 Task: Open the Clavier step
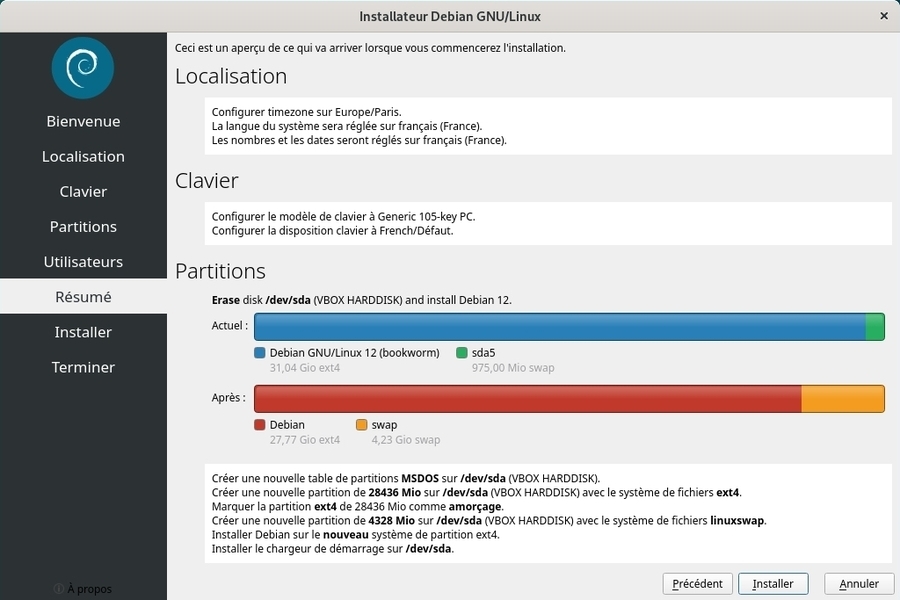(x=83, y=191)
